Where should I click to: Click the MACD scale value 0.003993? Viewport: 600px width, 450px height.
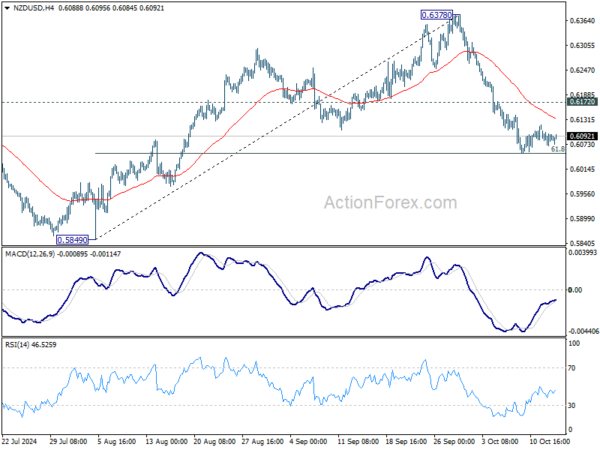tap(583, 253)
